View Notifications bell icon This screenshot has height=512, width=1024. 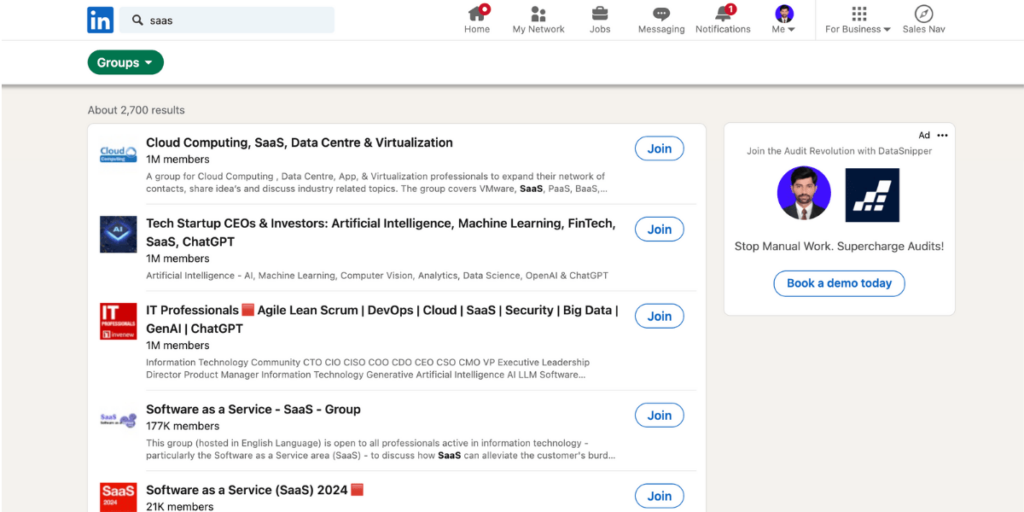[x=722, y=14]
